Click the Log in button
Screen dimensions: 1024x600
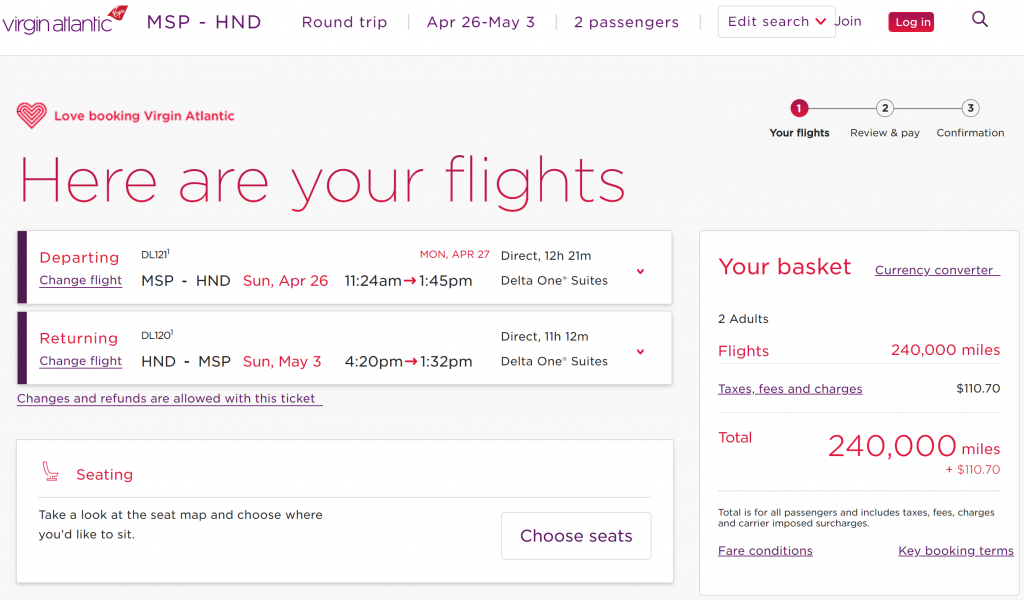(911, 20)
